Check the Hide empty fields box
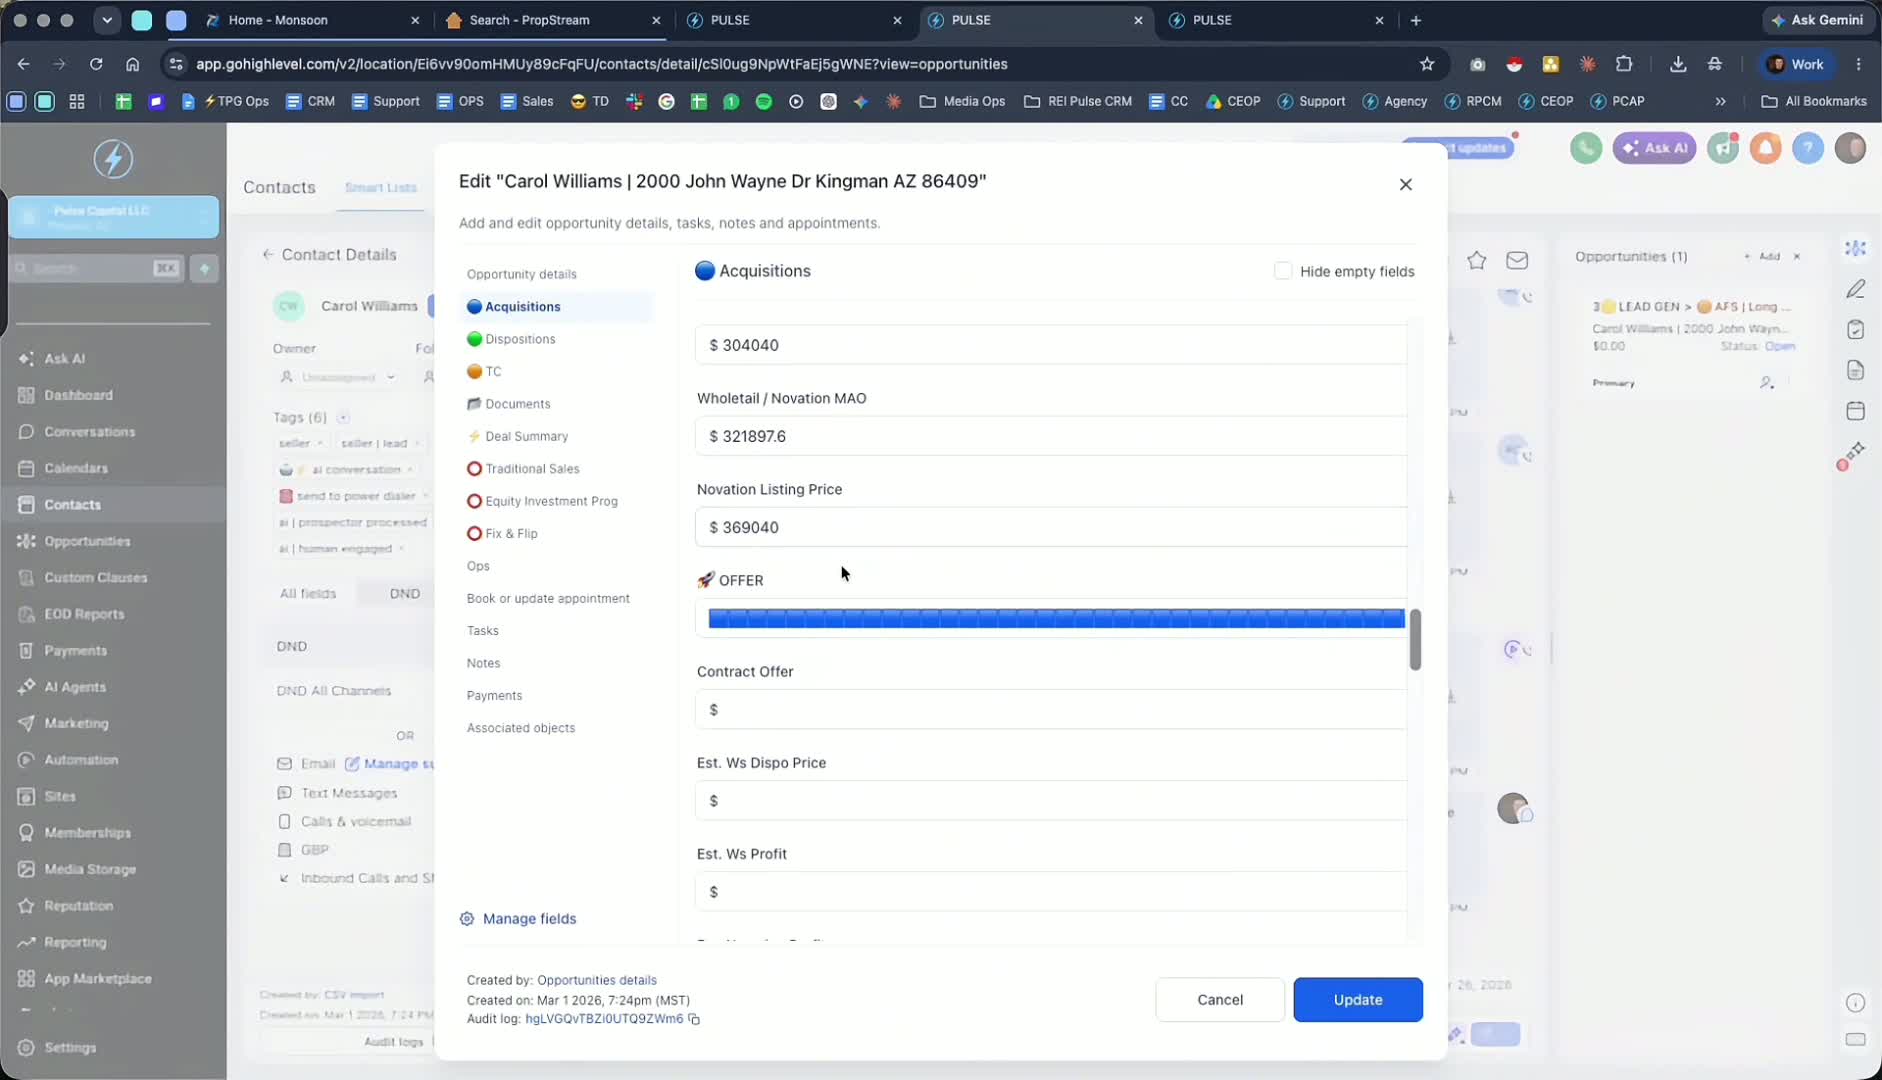The height and width of the screenshot is (1080, 1882). point(1283,271)
